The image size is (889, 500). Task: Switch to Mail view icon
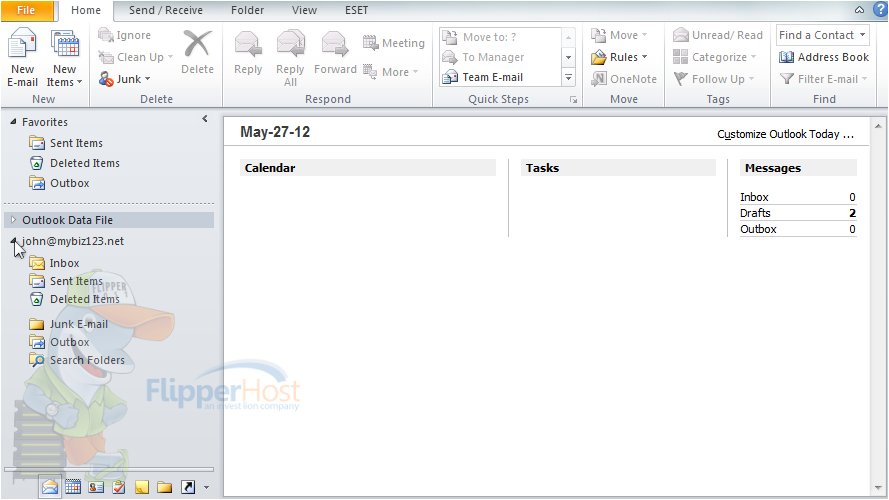coord(50,487)
